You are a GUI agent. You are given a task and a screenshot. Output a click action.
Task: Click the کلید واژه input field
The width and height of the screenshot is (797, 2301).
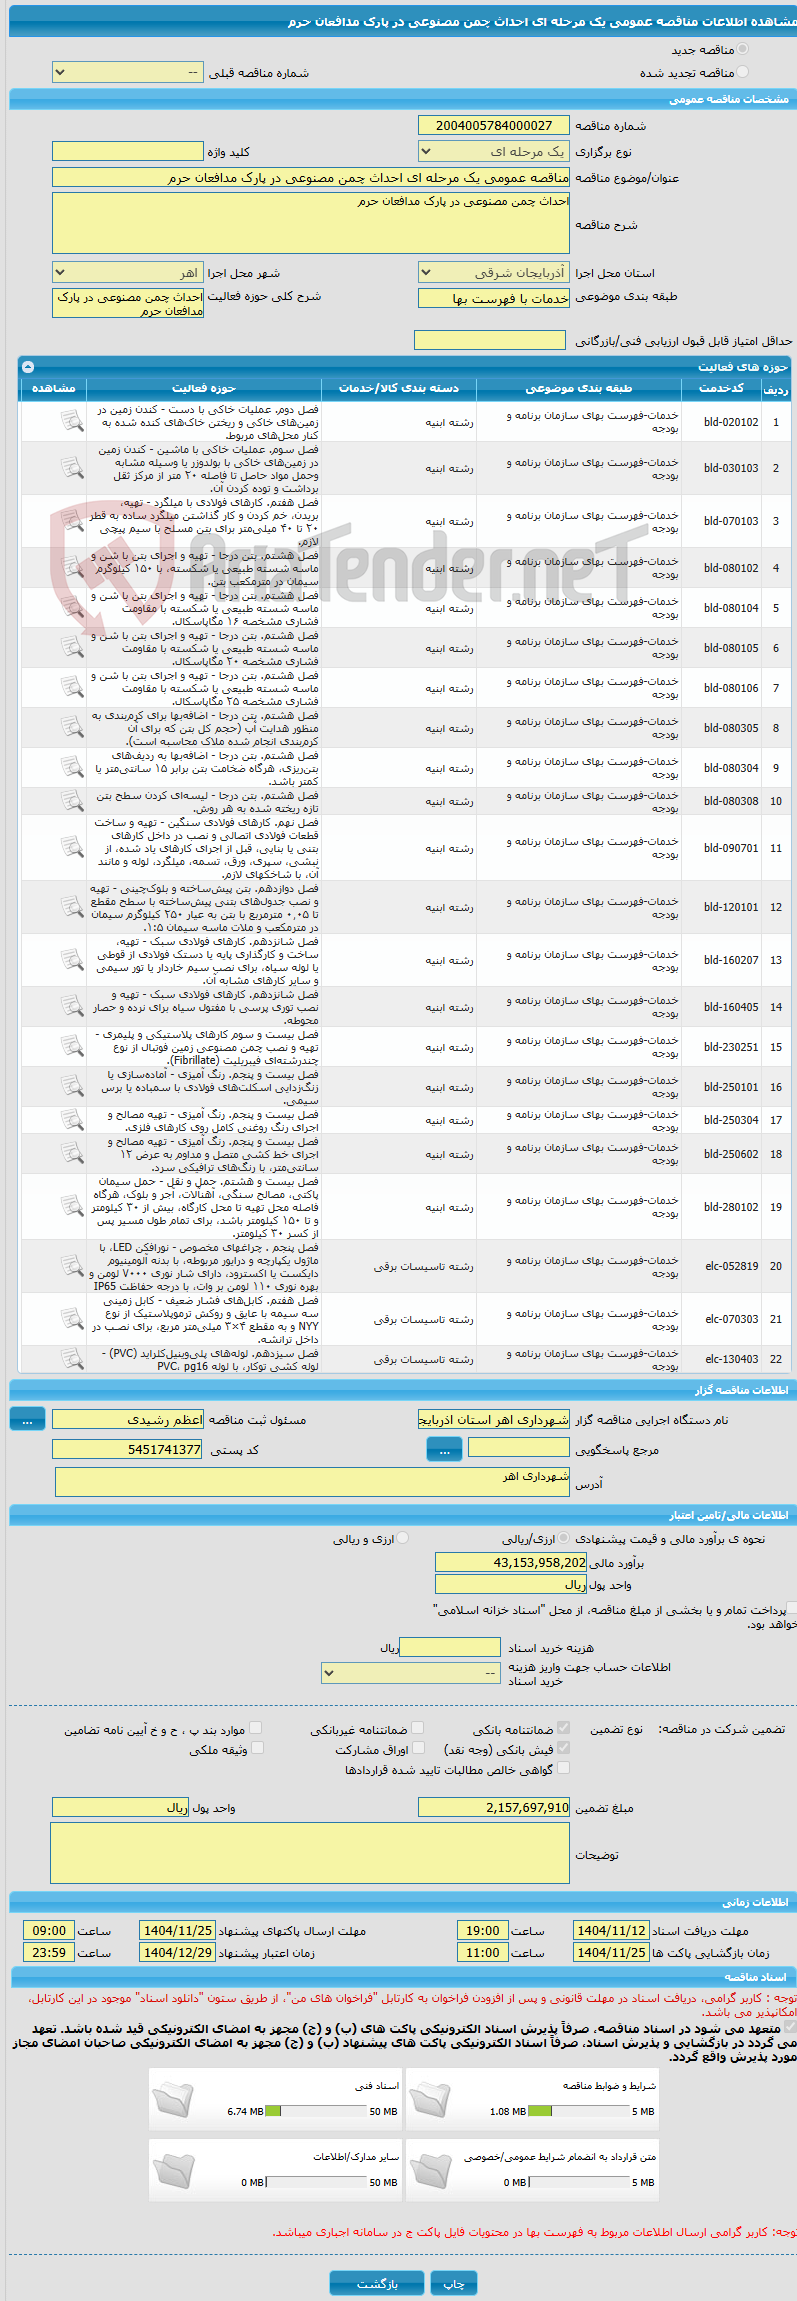(127, 151)
